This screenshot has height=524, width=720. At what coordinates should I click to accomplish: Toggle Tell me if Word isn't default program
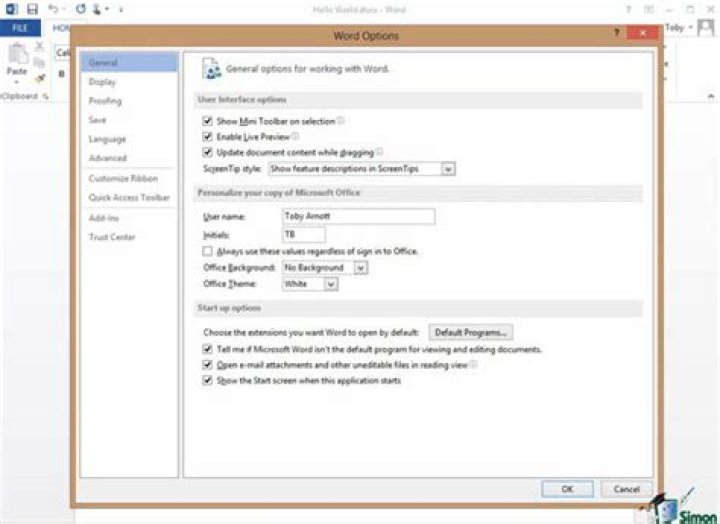tap(207, 349)
